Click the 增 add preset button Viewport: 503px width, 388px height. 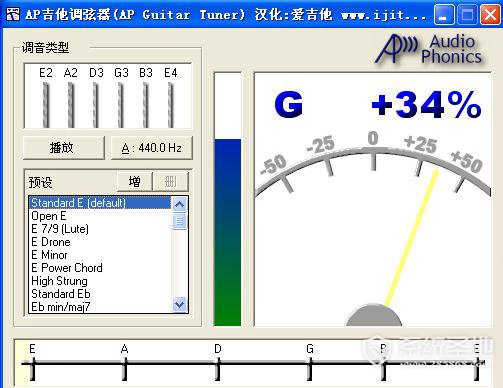(x=135, y=182)
